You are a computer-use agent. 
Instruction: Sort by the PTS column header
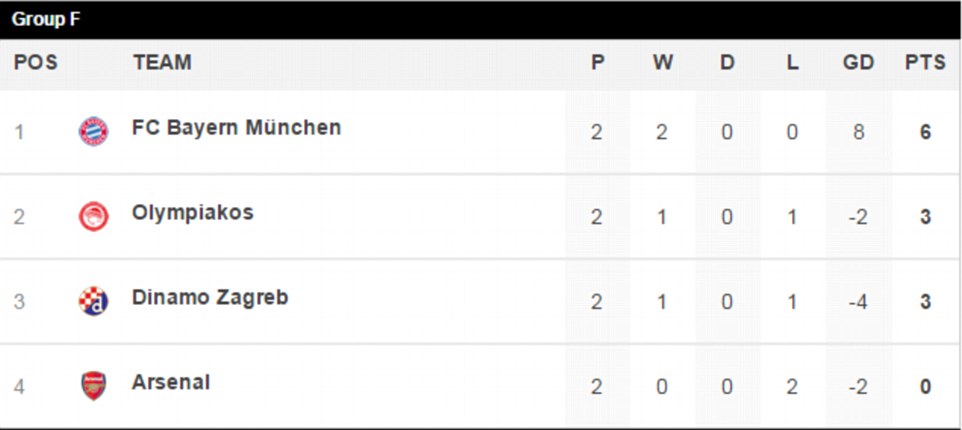coord(925,63)
